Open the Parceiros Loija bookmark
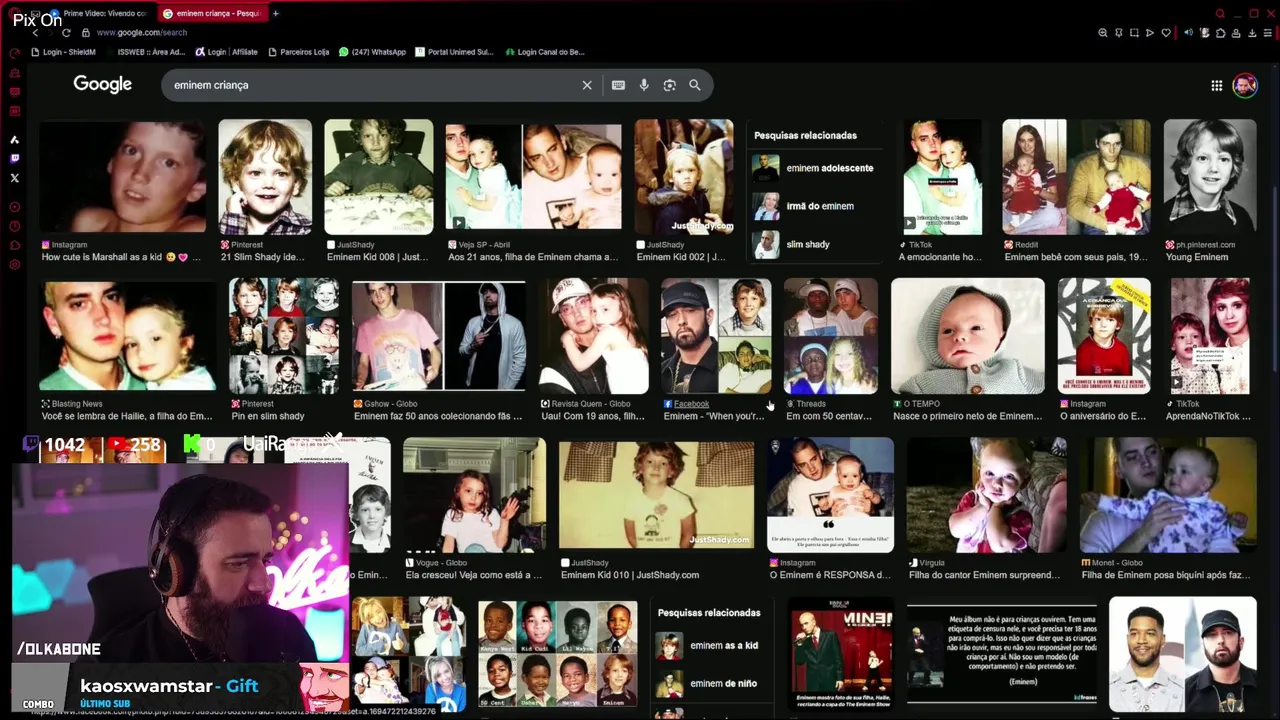Image resolution: width=1280 pixels, height=720 pixels. 298,52
